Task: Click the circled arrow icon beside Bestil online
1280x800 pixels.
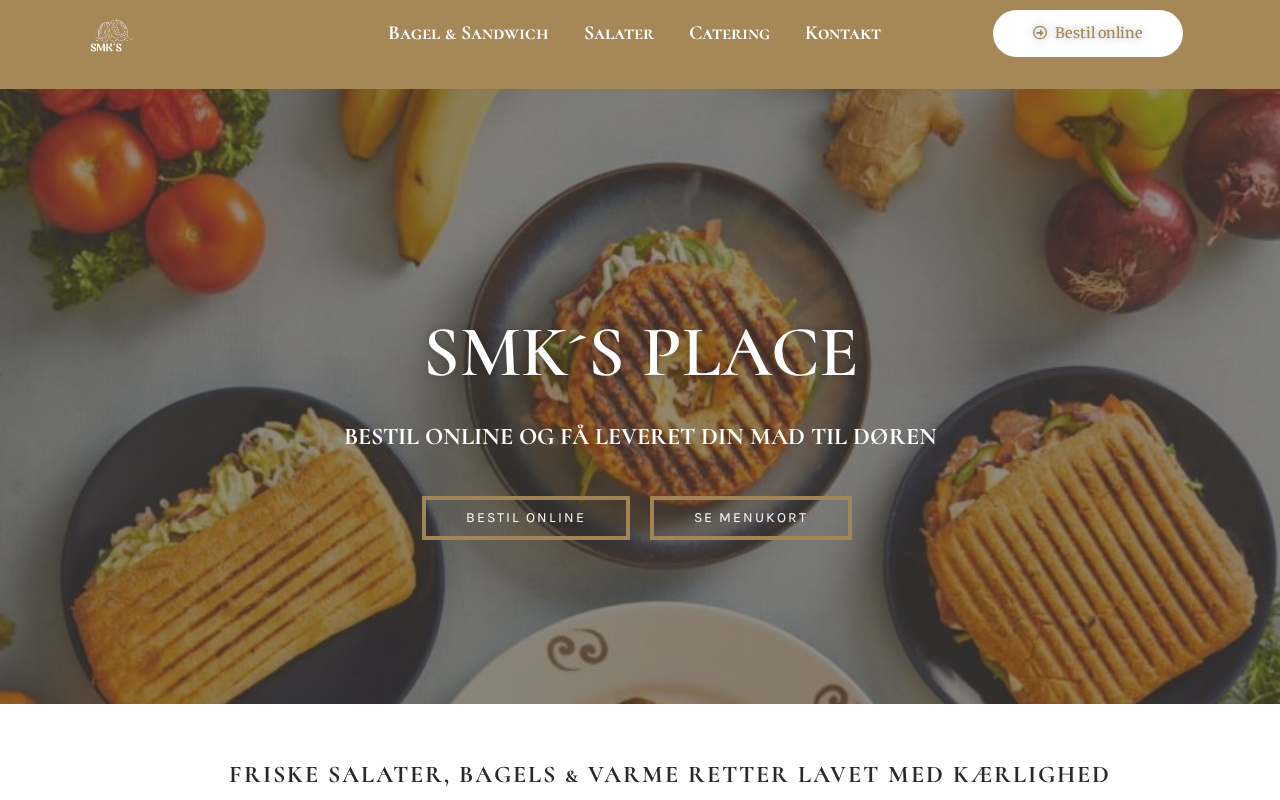Action: (x=1040, y=33)
